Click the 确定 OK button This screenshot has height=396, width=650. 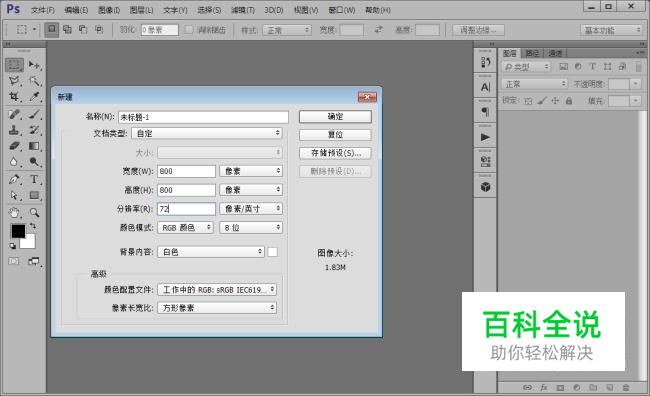pos(335,117)
